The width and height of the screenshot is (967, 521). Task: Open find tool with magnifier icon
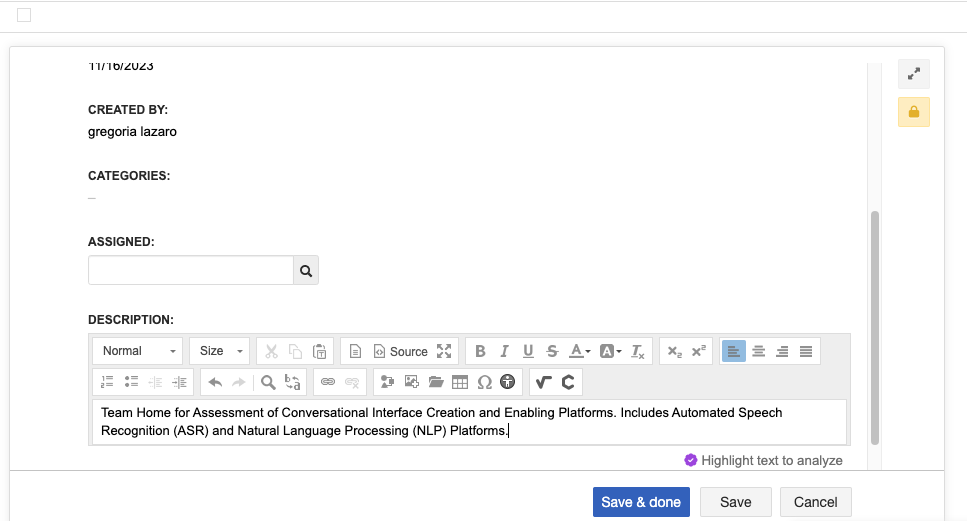coord(268,382)
